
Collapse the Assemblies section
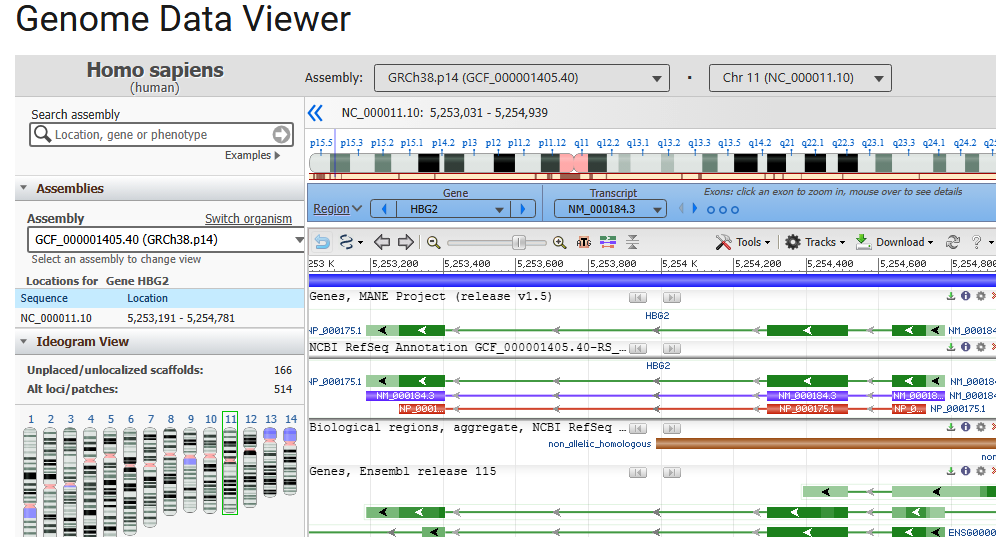click(x=24, y=188)
